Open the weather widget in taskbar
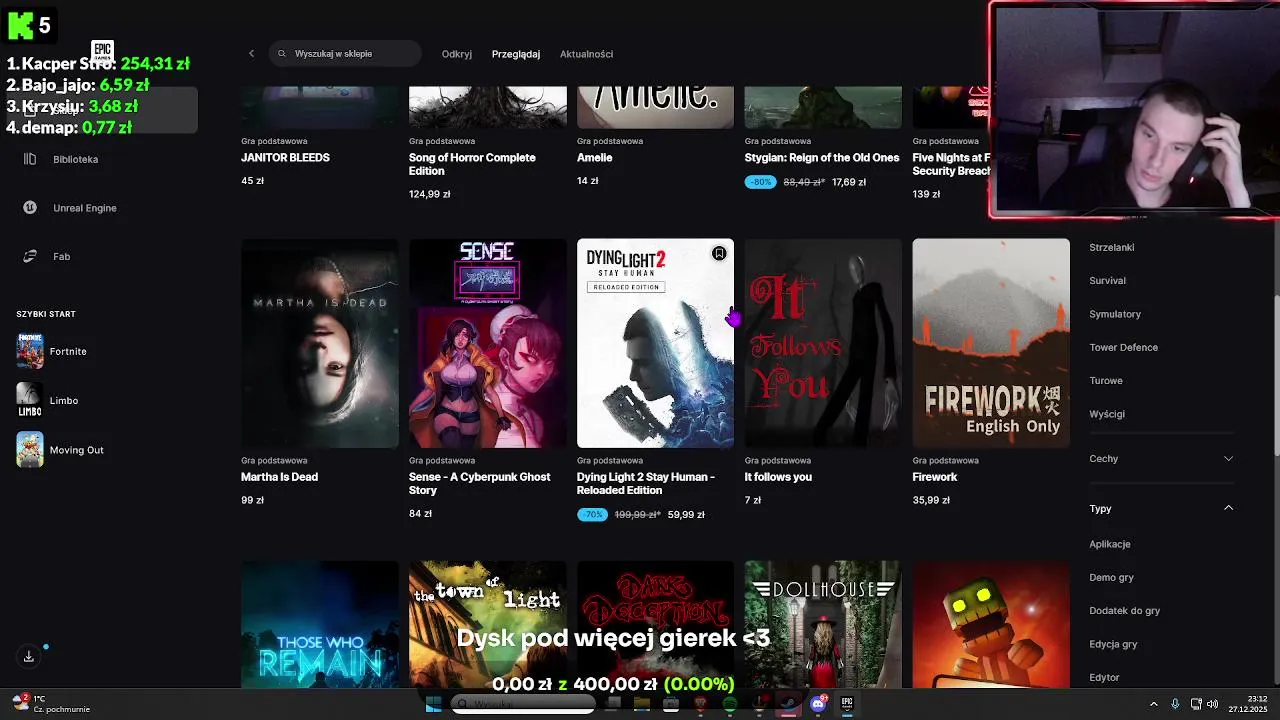 coord(50,704)
